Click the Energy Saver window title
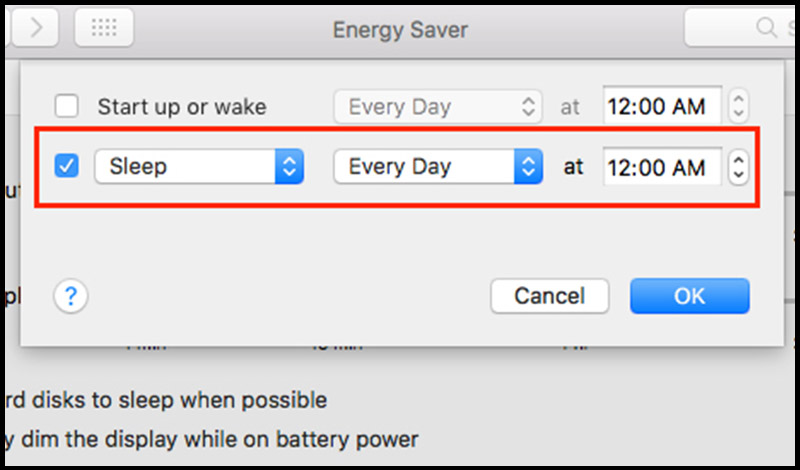This screenshot has height=470, width=800. coord(400,29)
